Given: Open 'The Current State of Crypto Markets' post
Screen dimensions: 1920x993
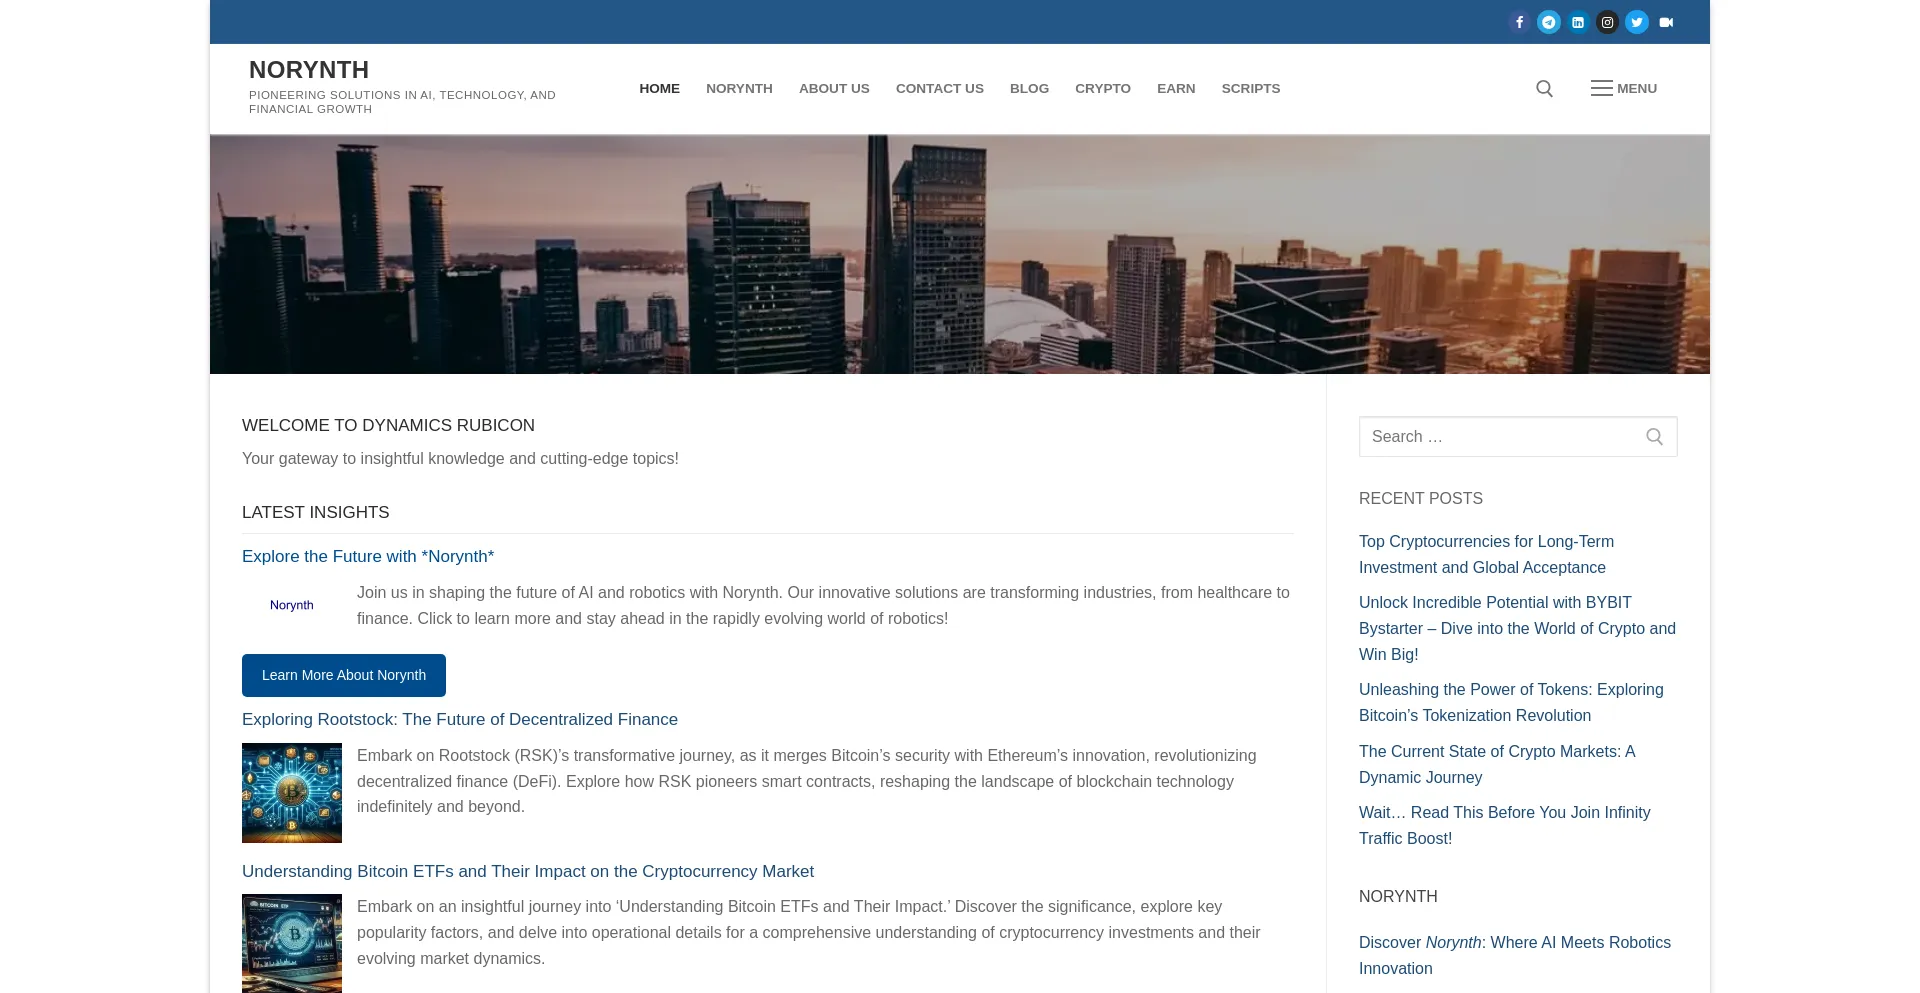Looking at the screenshot, I should point(1497,765).
